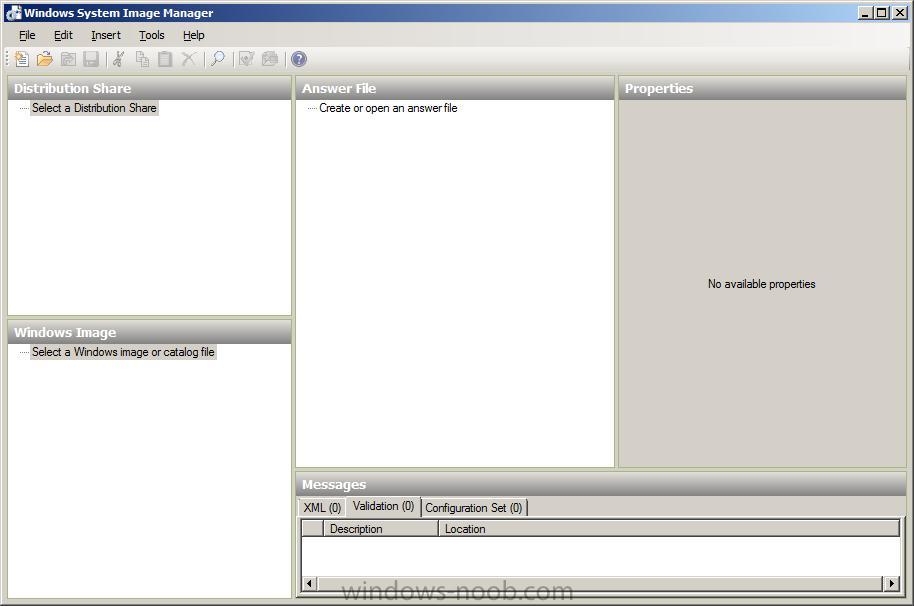Image resolution: width=914 pixels, height=606 pixels.
Task: Click the Messages left scroll arrow
Action: (309, 583)
